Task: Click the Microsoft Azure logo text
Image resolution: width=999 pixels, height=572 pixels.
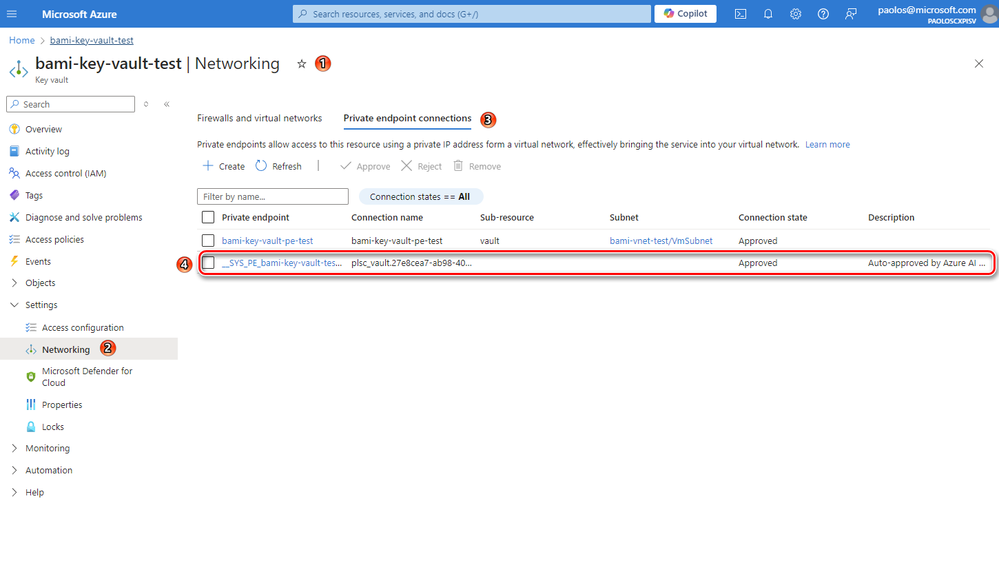Action: click(79, 14)
